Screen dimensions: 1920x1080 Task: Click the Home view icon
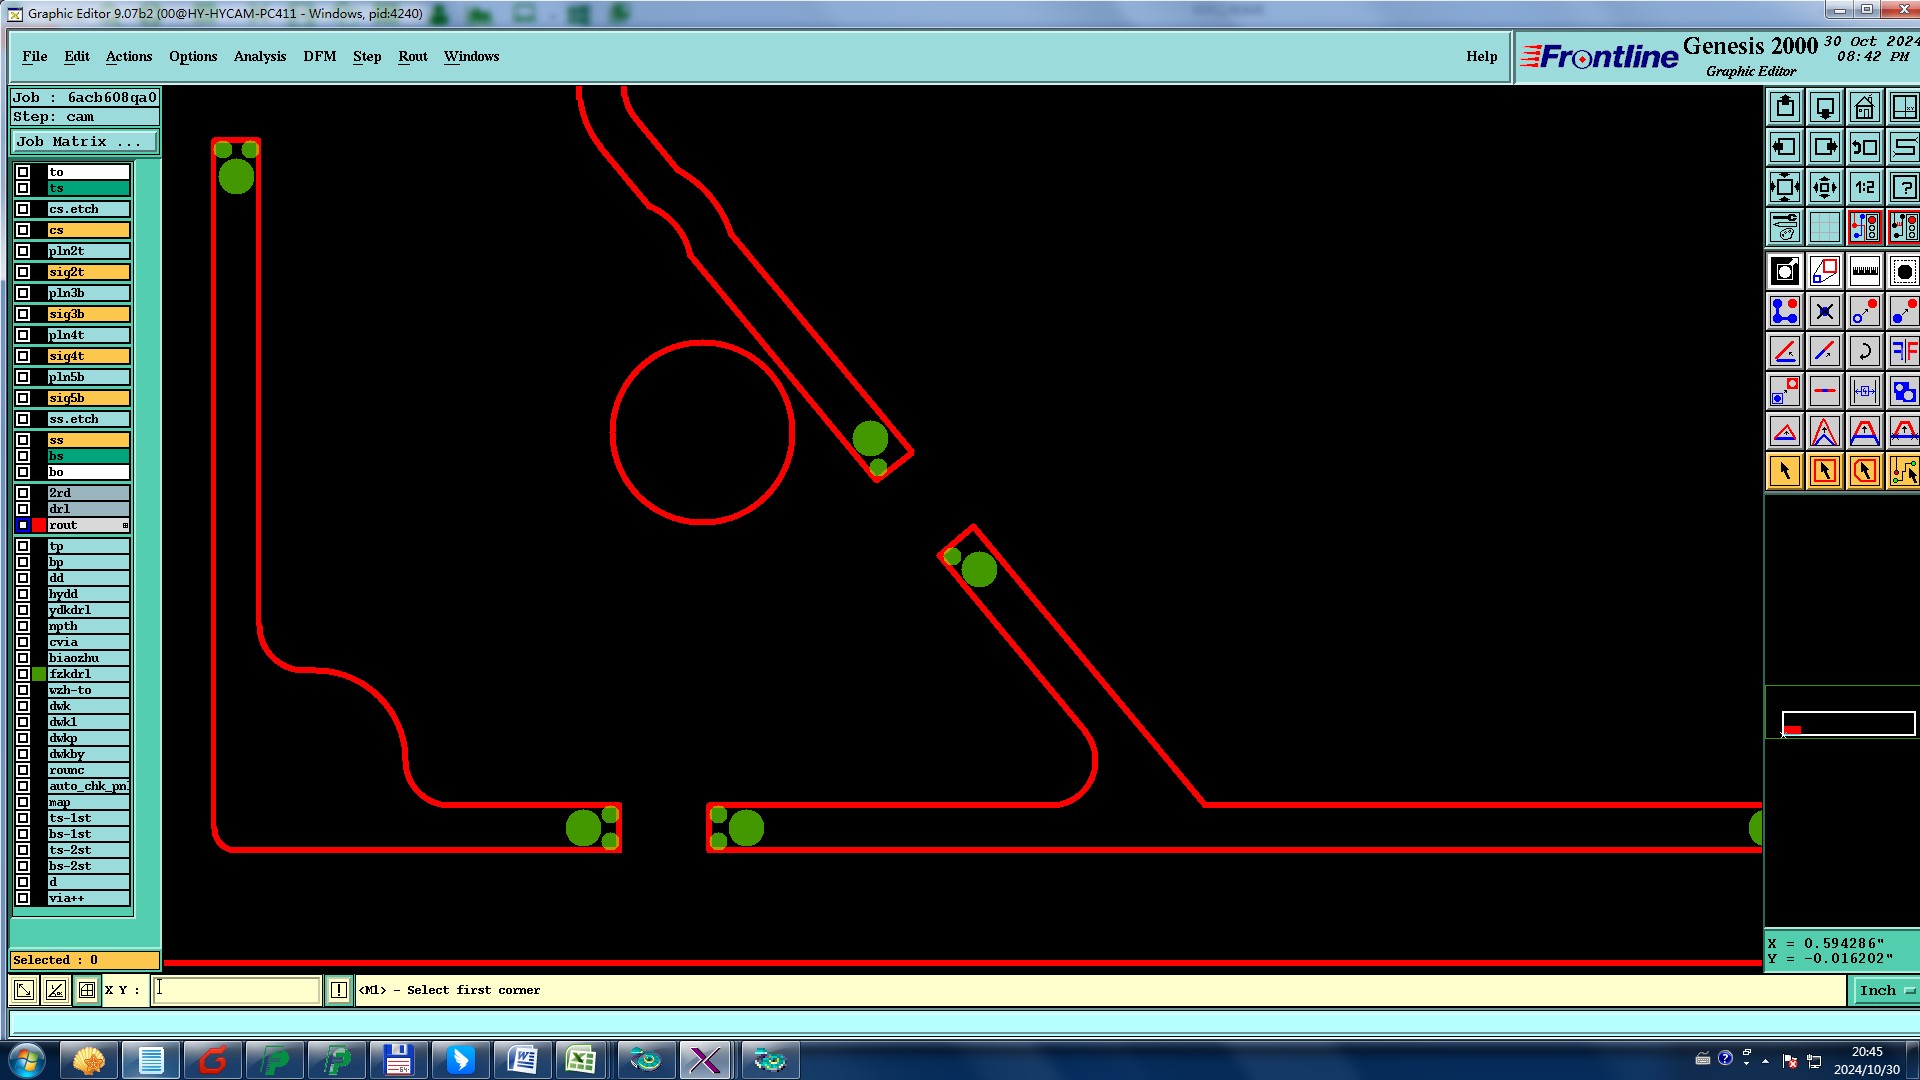(x=1864, y=107)
